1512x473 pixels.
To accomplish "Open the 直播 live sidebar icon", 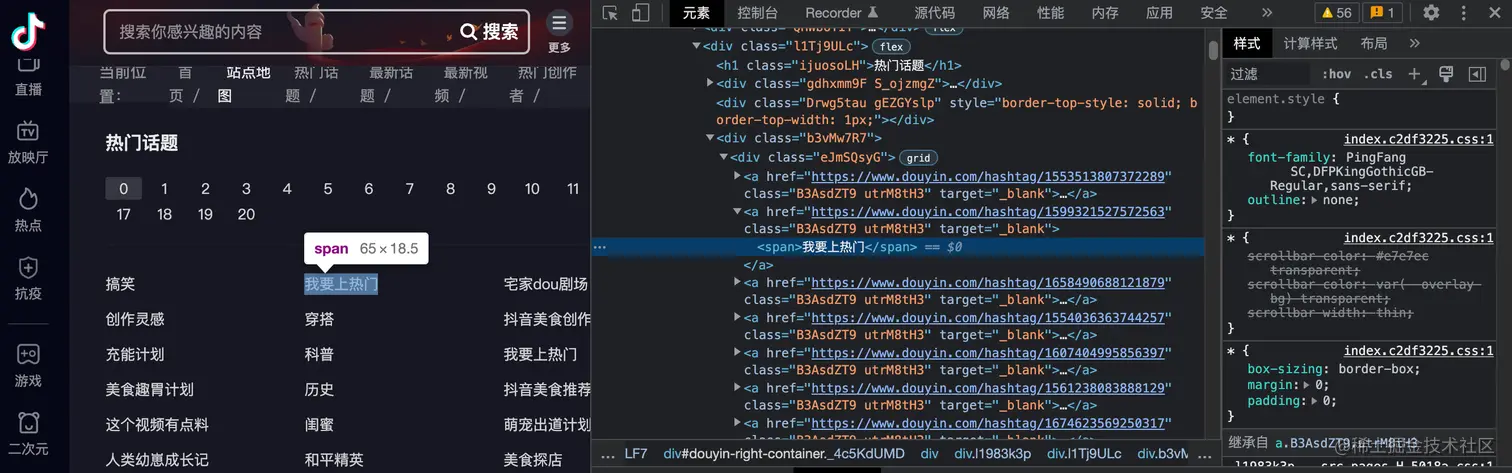I will point(28,64).
